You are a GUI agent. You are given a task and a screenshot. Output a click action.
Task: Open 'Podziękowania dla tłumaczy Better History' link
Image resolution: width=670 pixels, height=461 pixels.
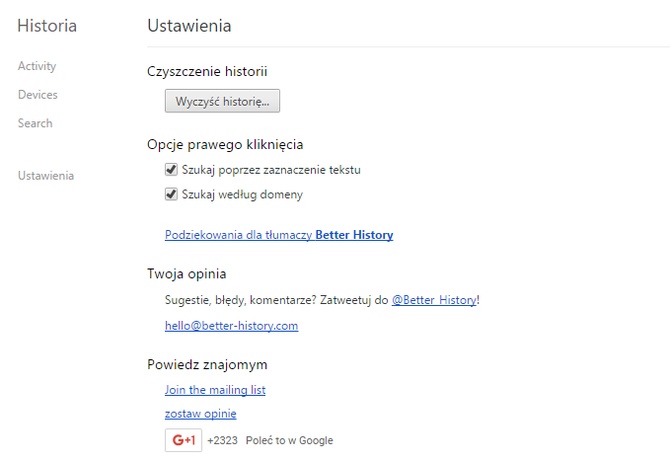(x=278, y=235)
